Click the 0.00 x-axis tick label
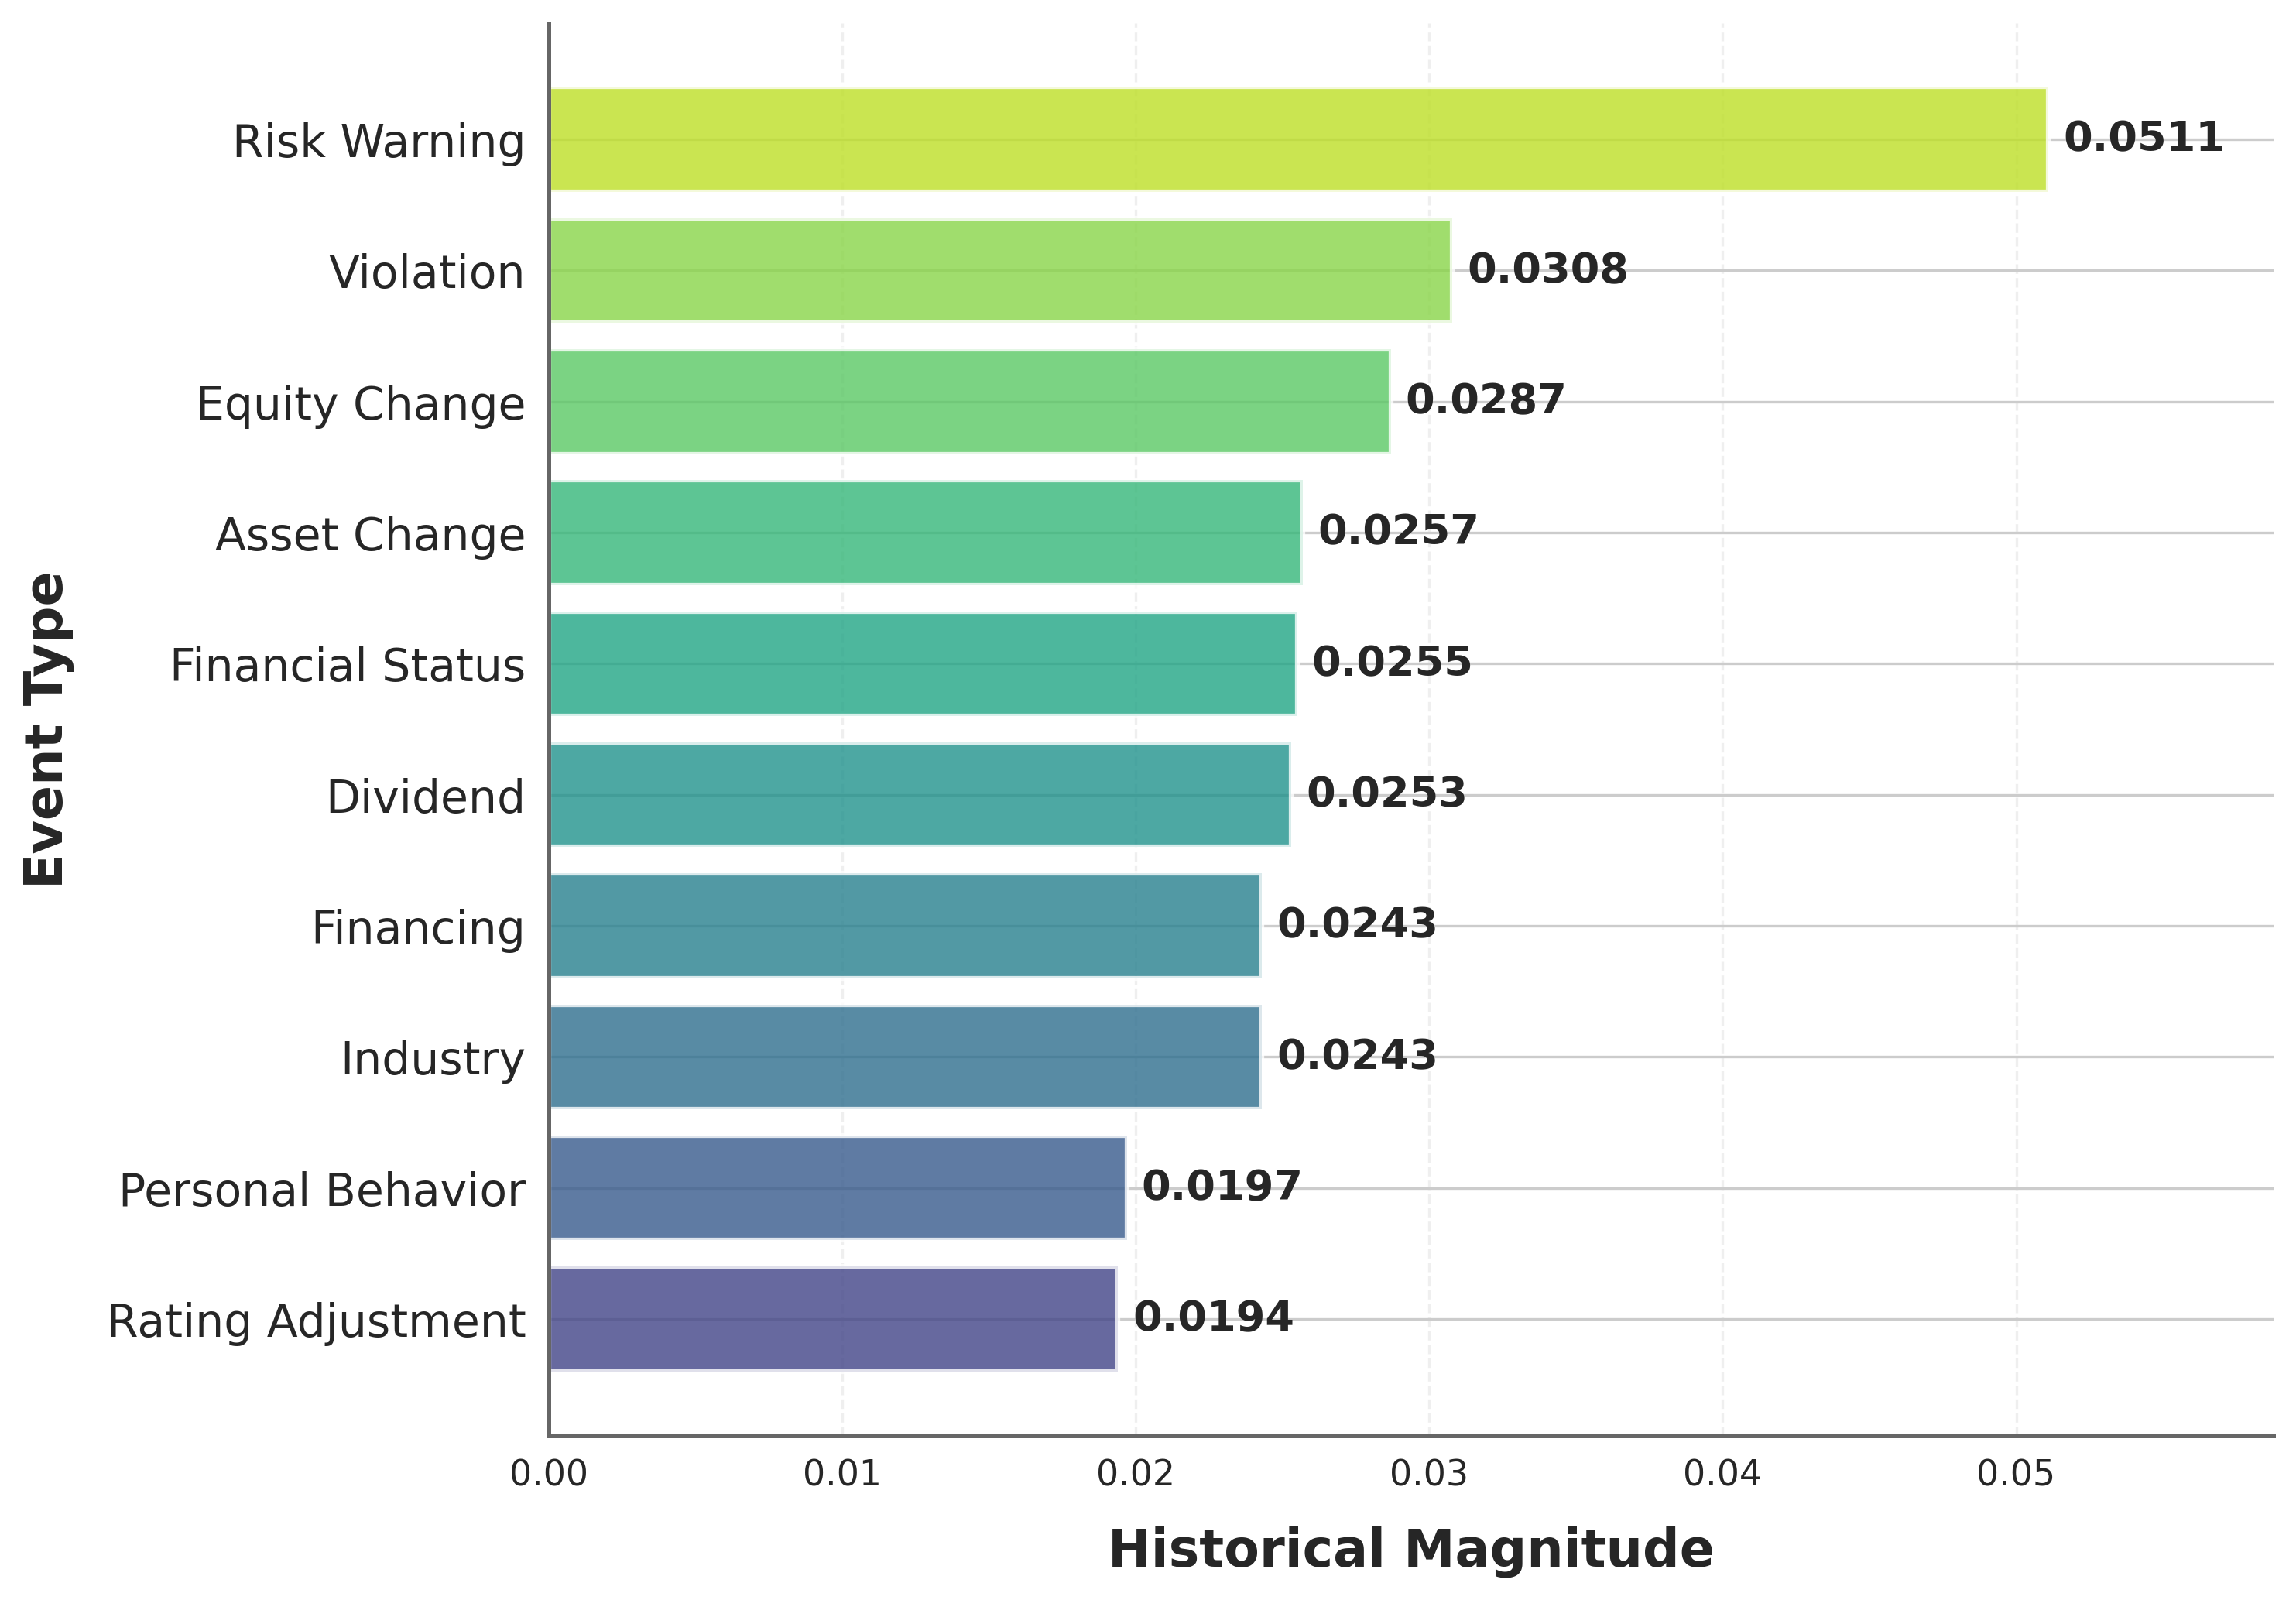Viewport: 2296px width, 1600px height. [548, 1474]
